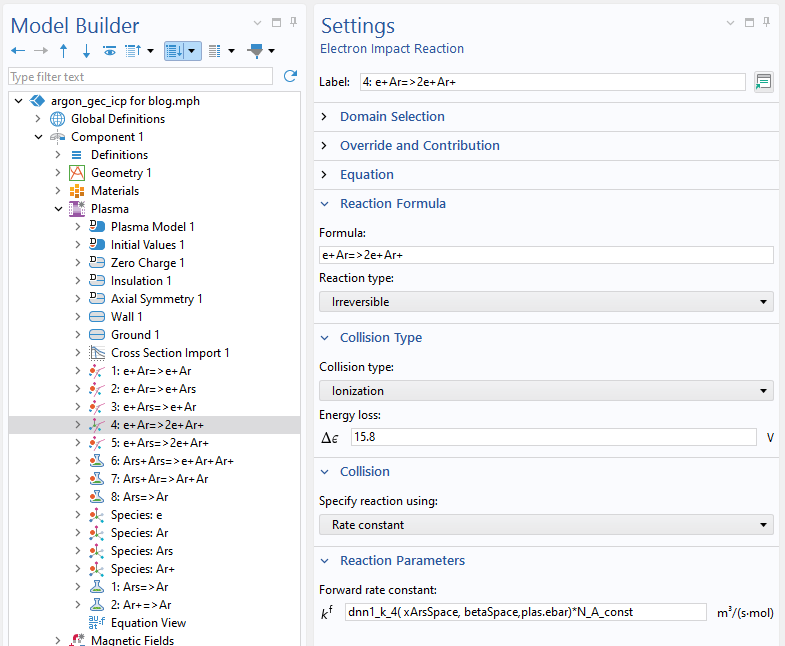This screenshot has height=646, width=785.
Task: Click the Type filter text search box
Action: point(140,77)
